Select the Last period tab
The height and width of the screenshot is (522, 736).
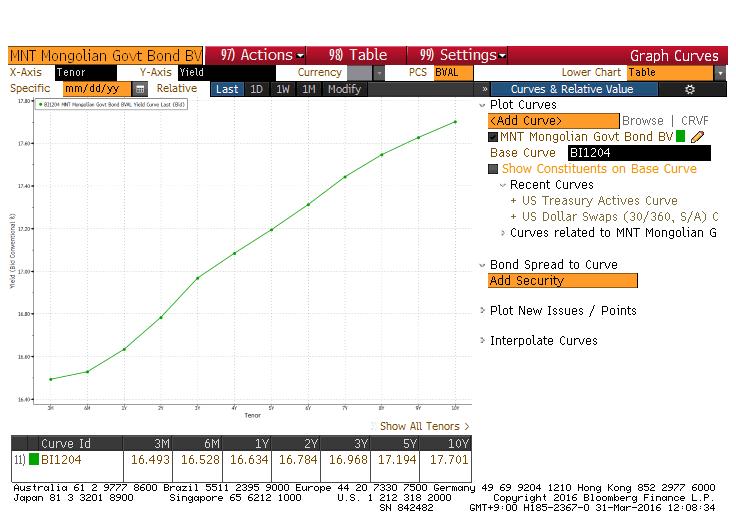tap(227, 89)
